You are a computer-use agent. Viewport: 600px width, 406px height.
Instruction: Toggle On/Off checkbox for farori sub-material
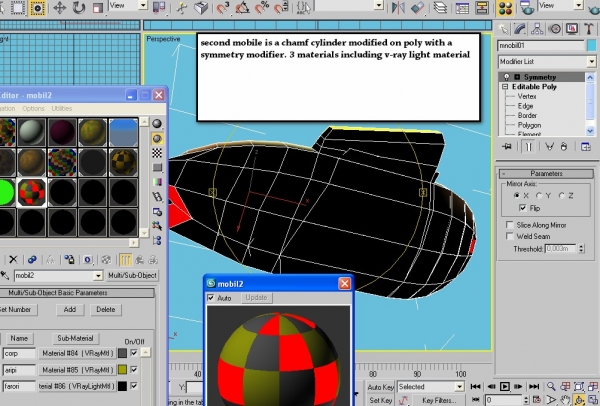pyautogui.click(x=134, y=386)
